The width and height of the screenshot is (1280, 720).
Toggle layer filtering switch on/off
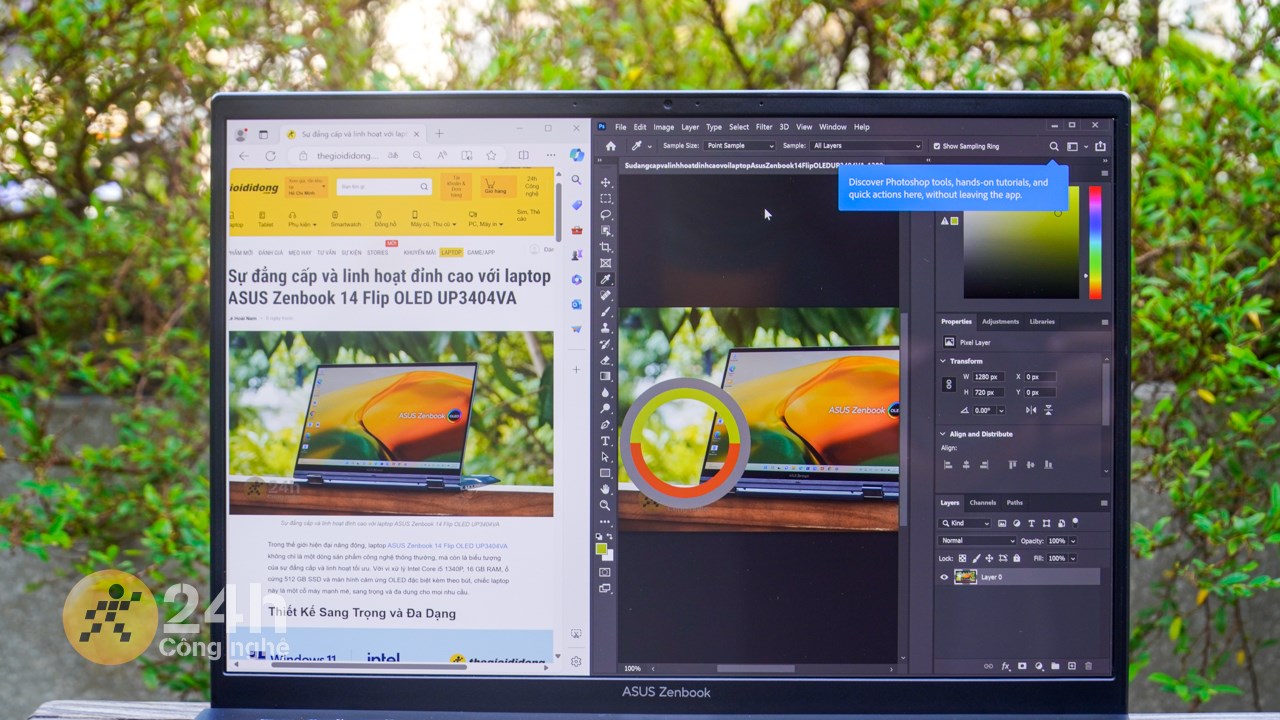1075,522
